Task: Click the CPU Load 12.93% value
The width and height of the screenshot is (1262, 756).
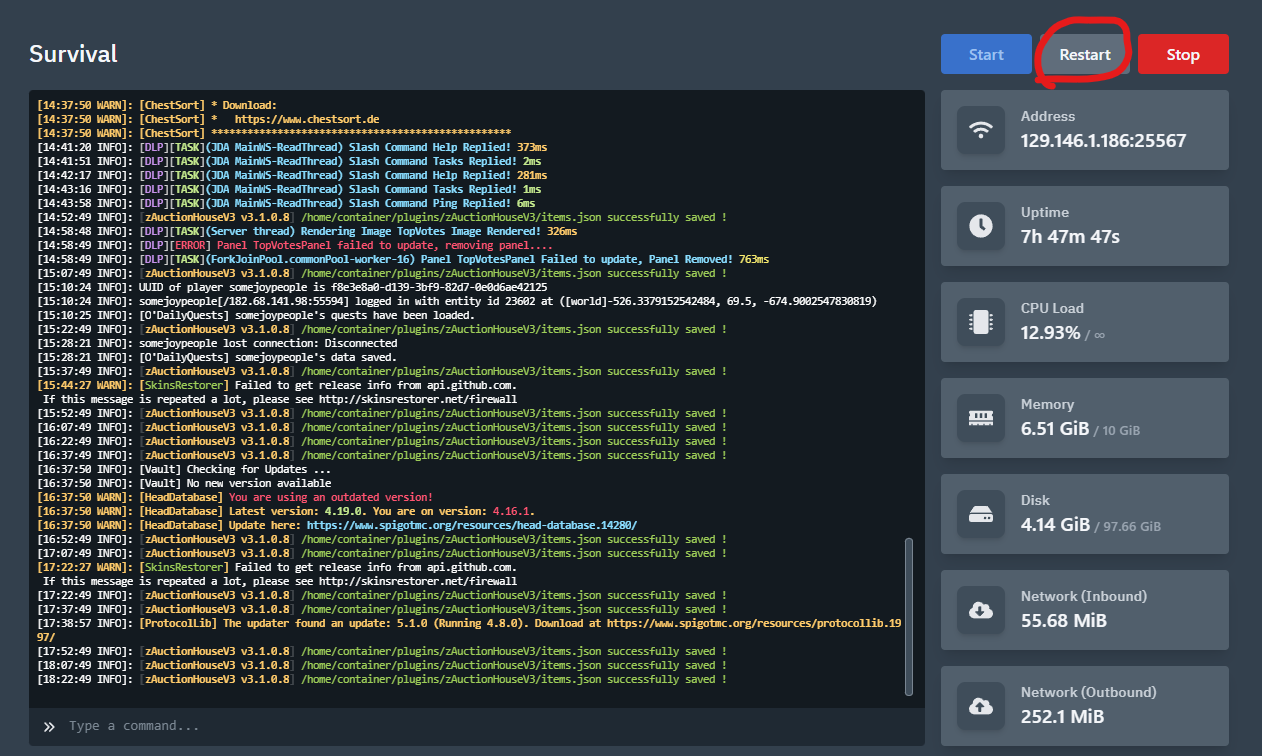Action: coord(1050,332)
